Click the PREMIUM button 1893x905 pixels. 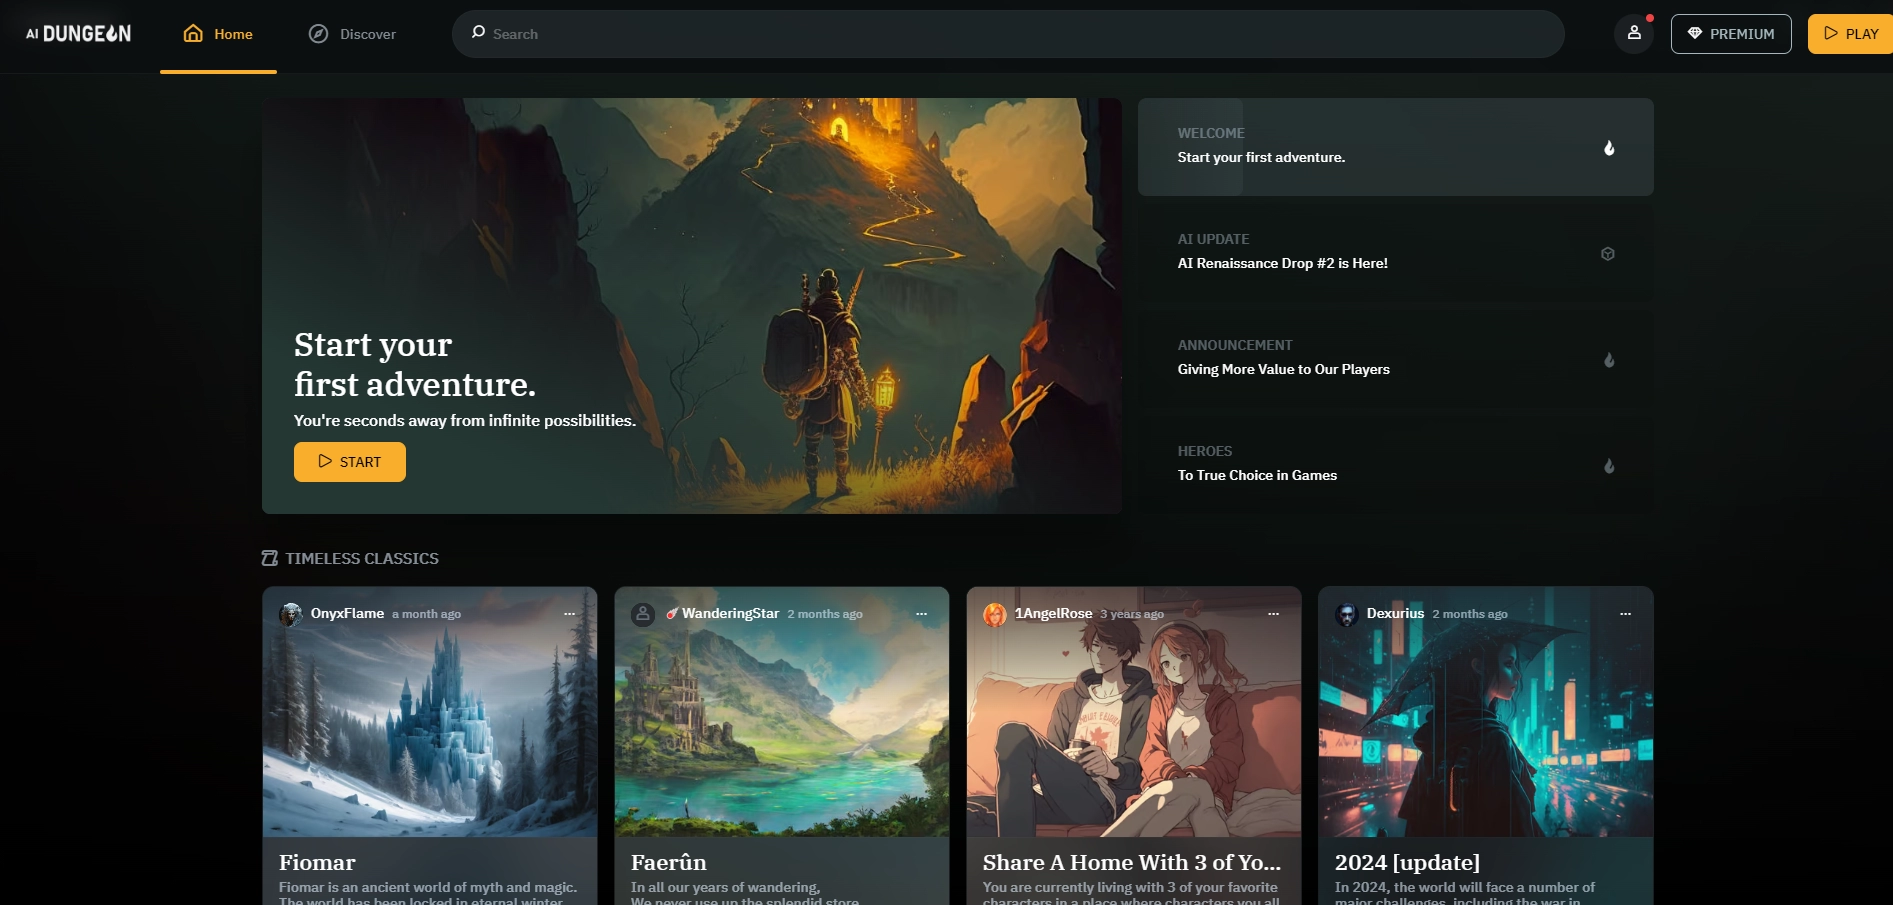(x=1730, y=34)
